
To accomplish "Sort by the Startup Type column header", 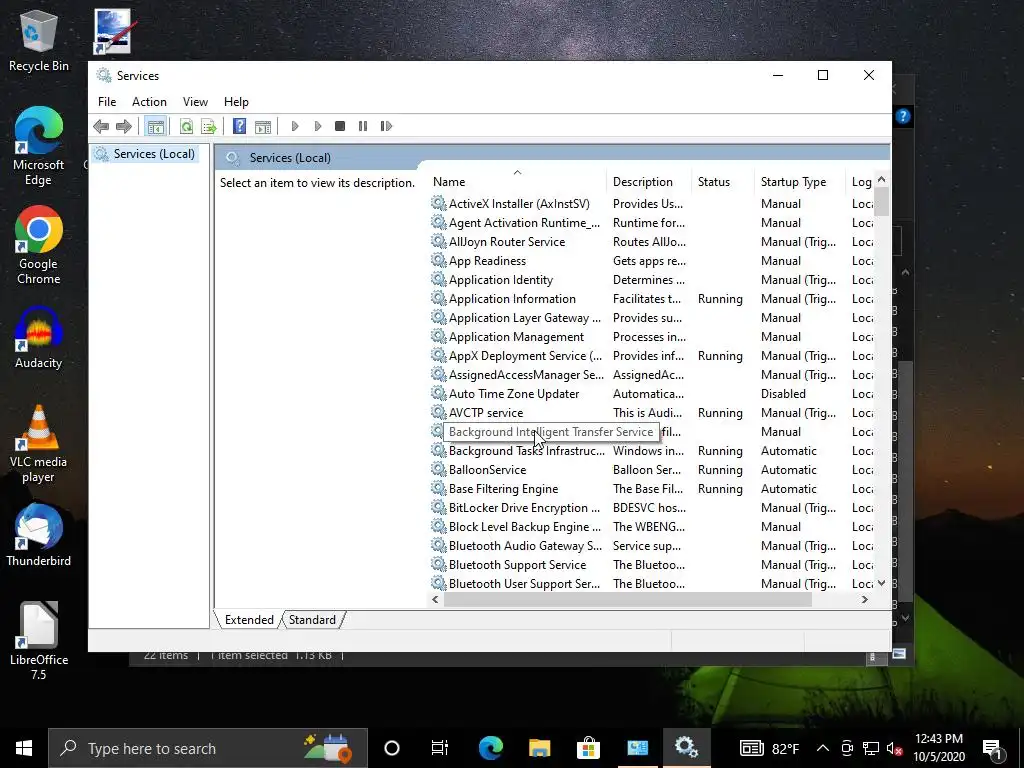I will [x=799, y=182].
